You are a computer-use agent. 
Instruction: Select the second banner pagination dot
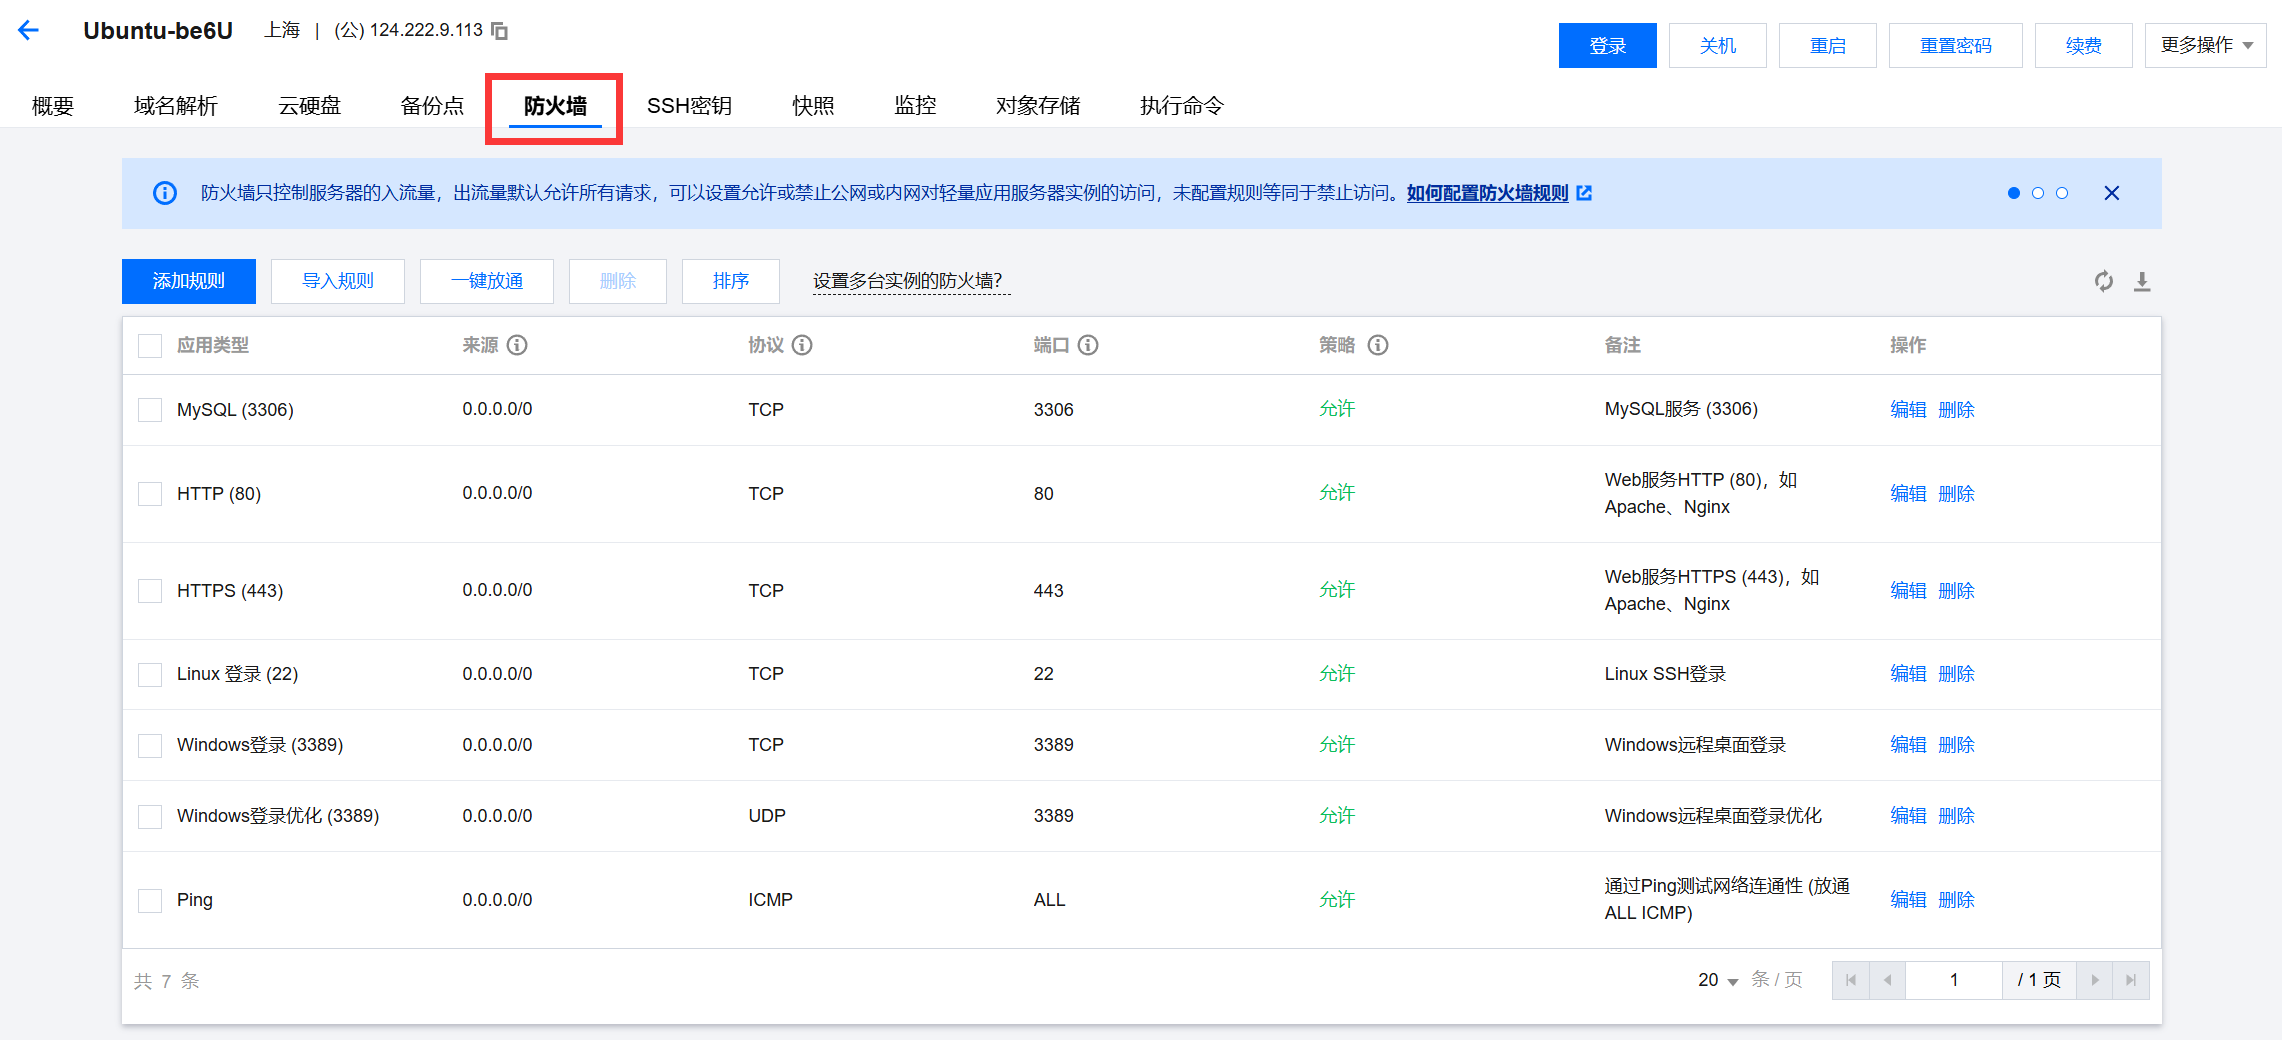click(2038, 193)
